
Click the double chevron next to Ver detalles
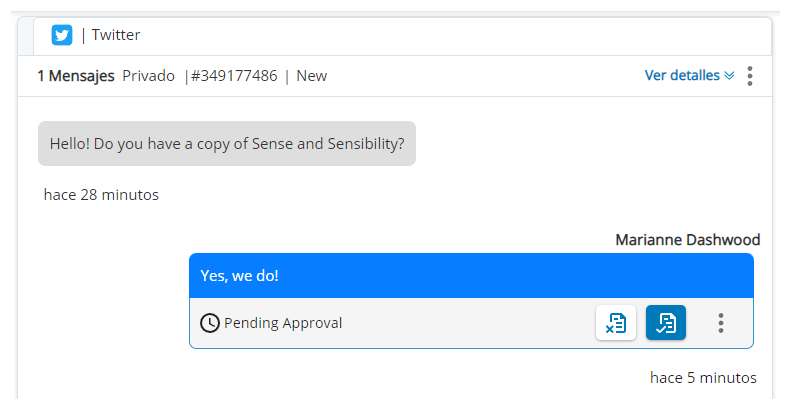[x=729, y=76]
